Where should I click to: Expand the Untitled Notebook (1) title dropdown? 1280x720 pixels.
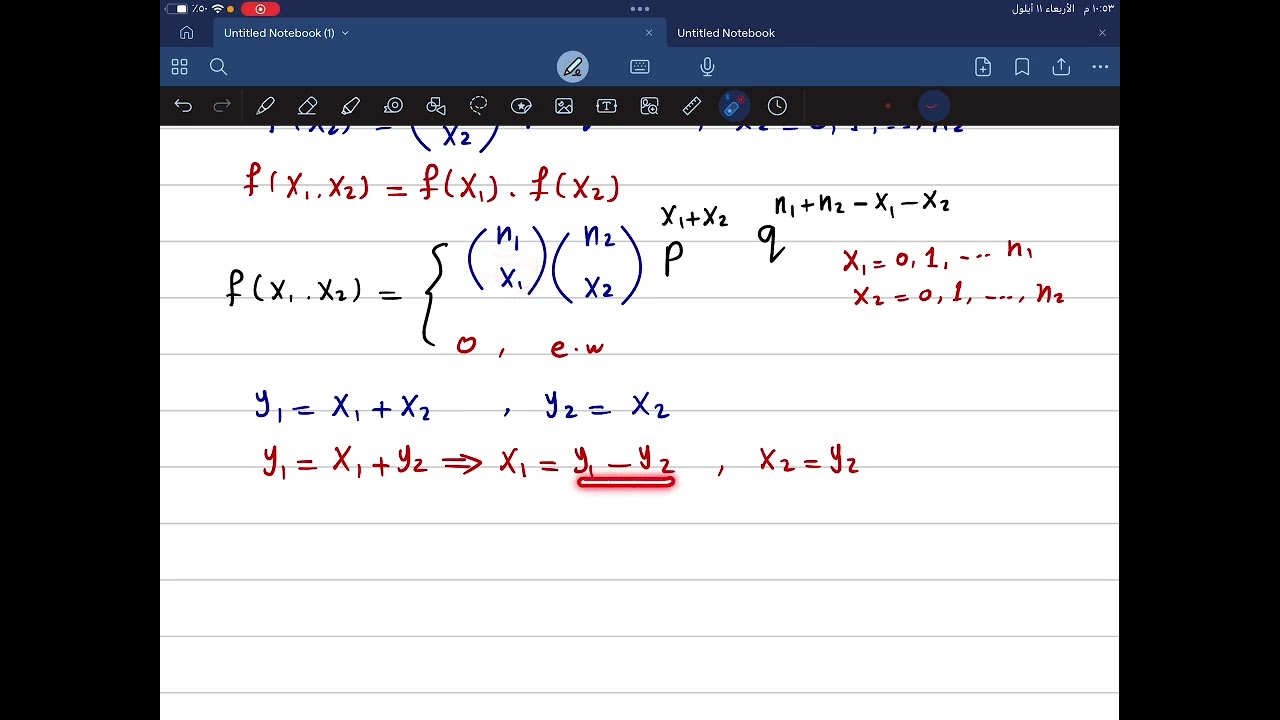345,33
